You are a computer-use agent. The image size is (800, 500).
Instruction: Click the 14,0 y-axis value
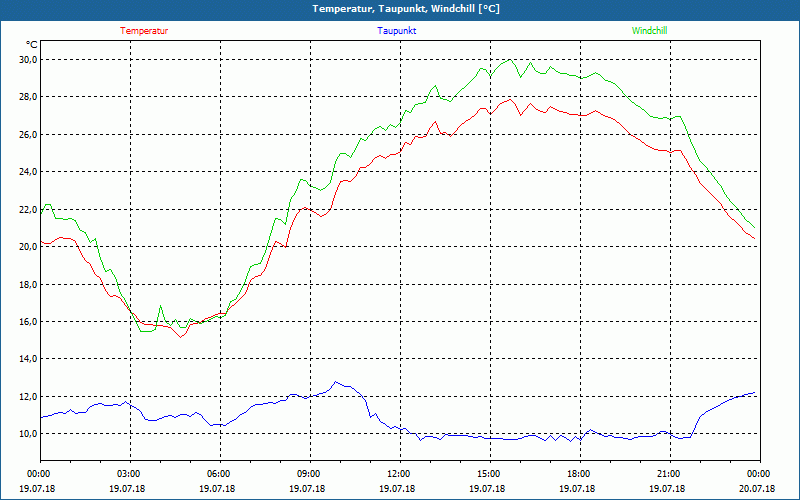(x=29, y=359)
